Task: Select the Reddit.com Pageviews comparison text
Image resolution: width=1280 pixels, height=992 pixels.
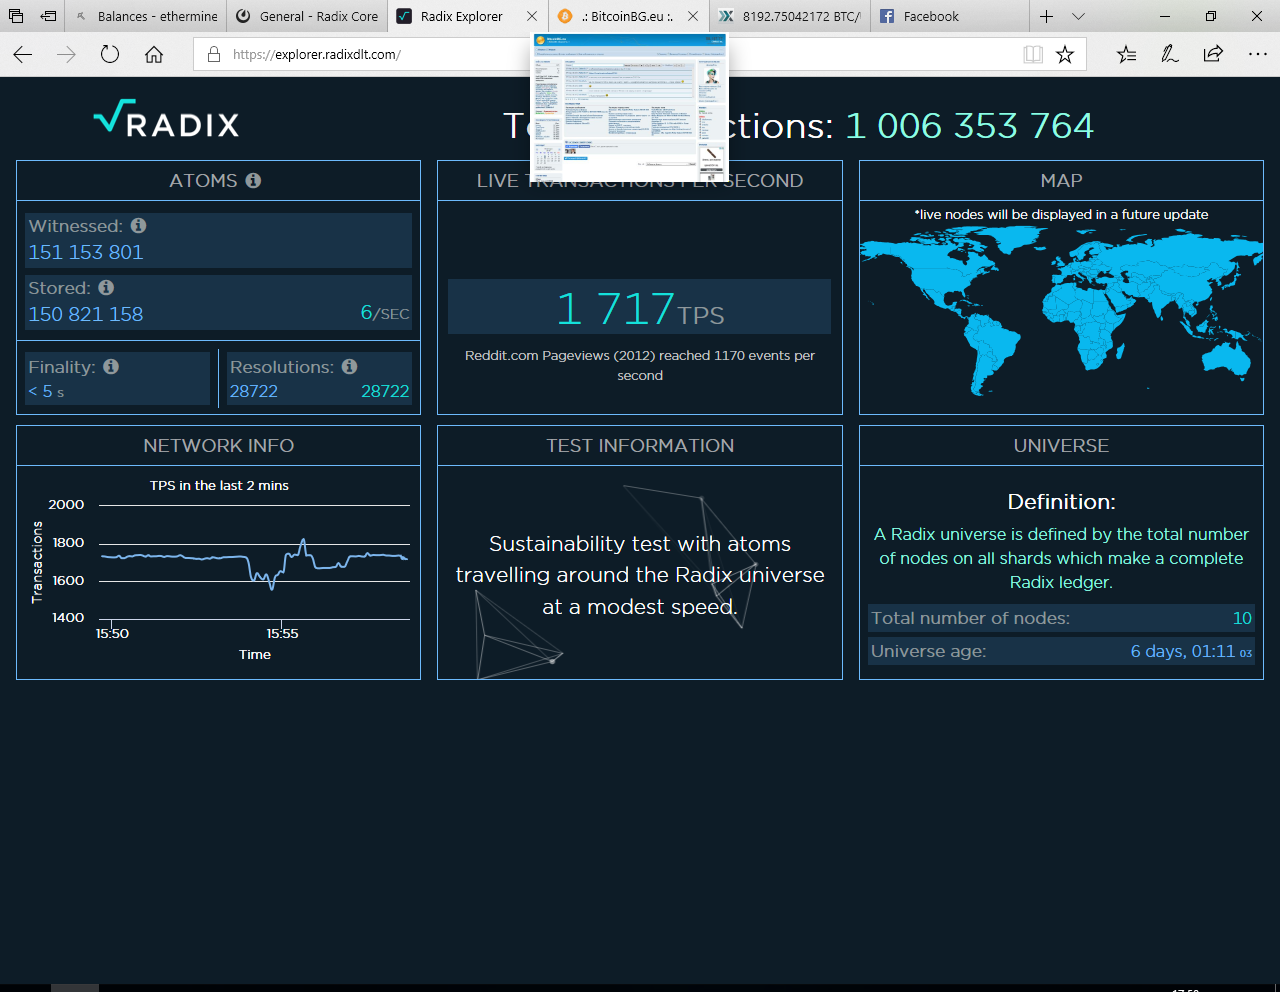Action: pyautogui.click(x=640, y=365)
